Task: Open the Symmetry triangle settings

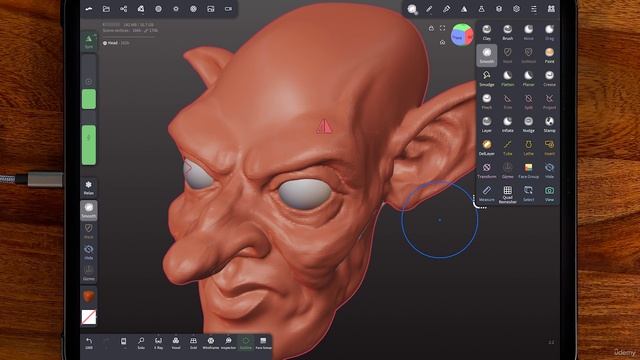Action: click(464, 9)
